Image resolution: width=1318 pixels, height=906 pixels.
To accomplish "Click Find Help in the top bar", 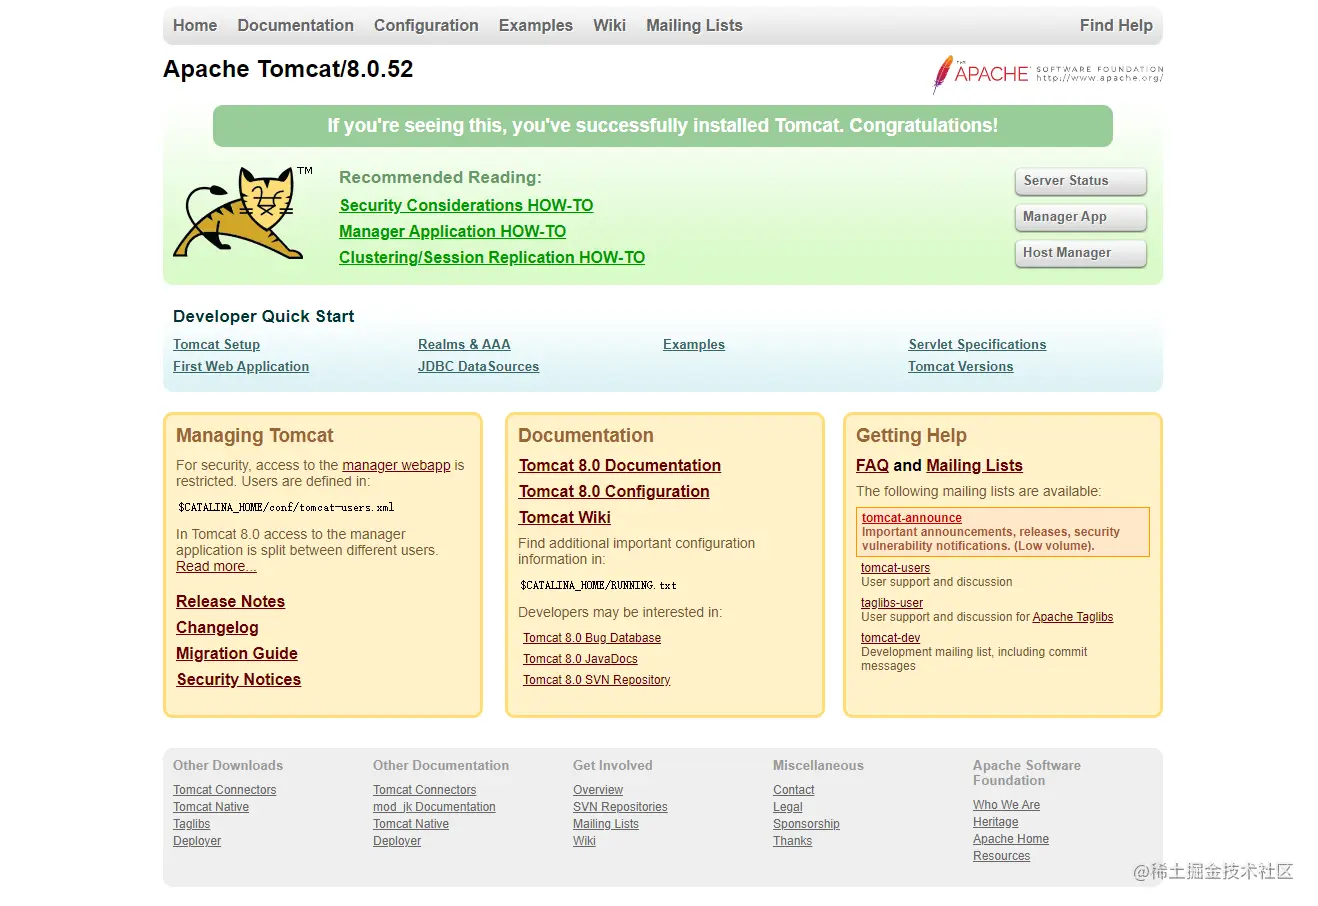I will pyautogui.click(x=1116, y=26).
